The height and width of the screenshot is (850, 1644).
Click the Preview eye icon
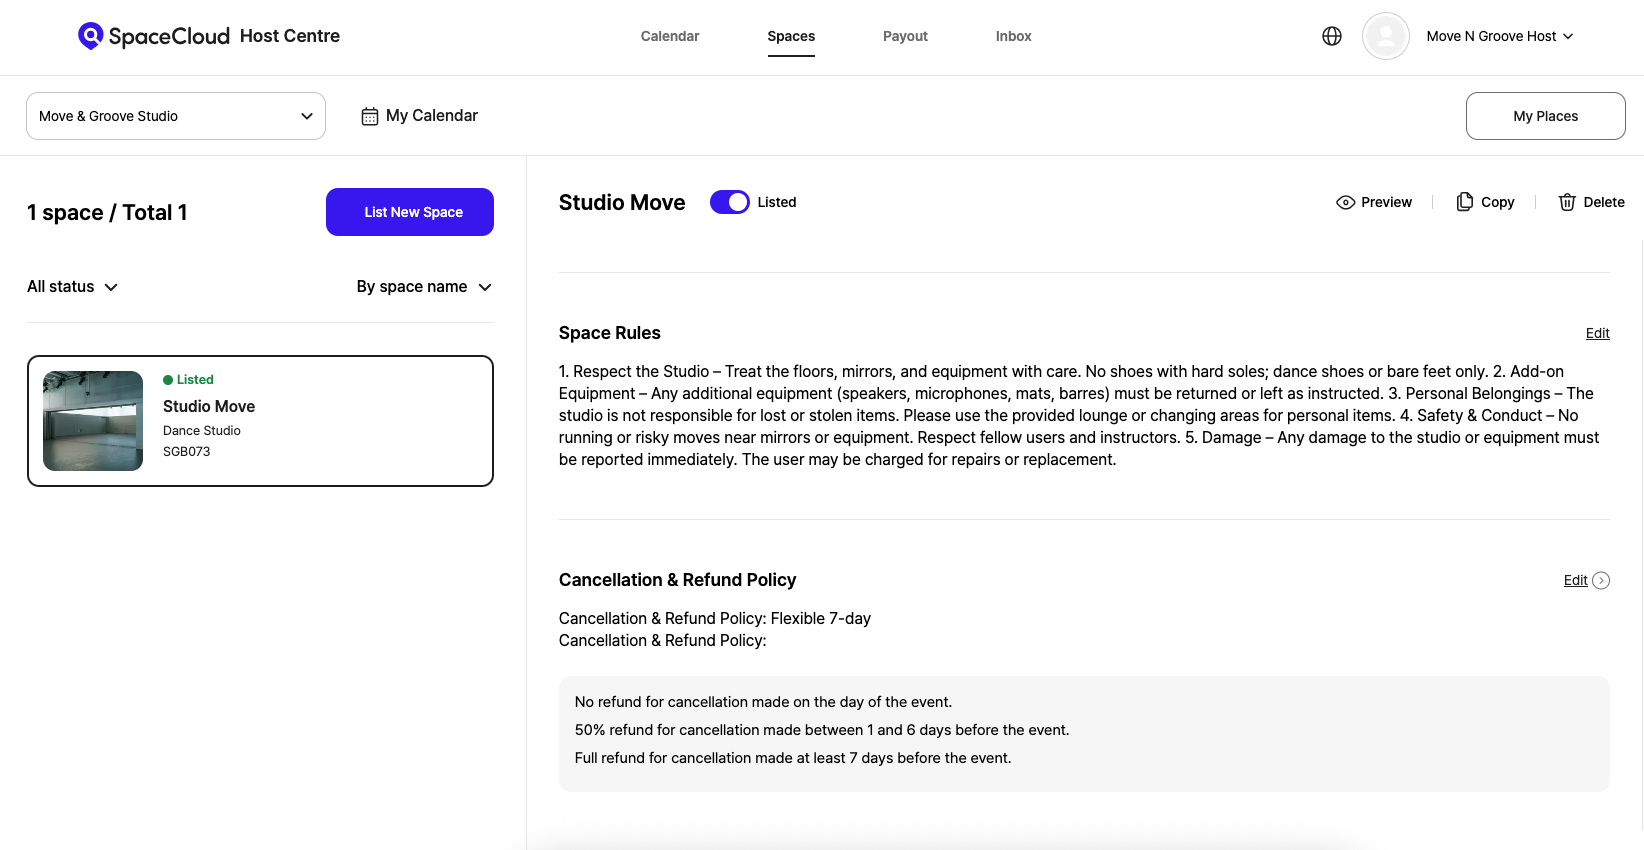(x=1346, y=202)
